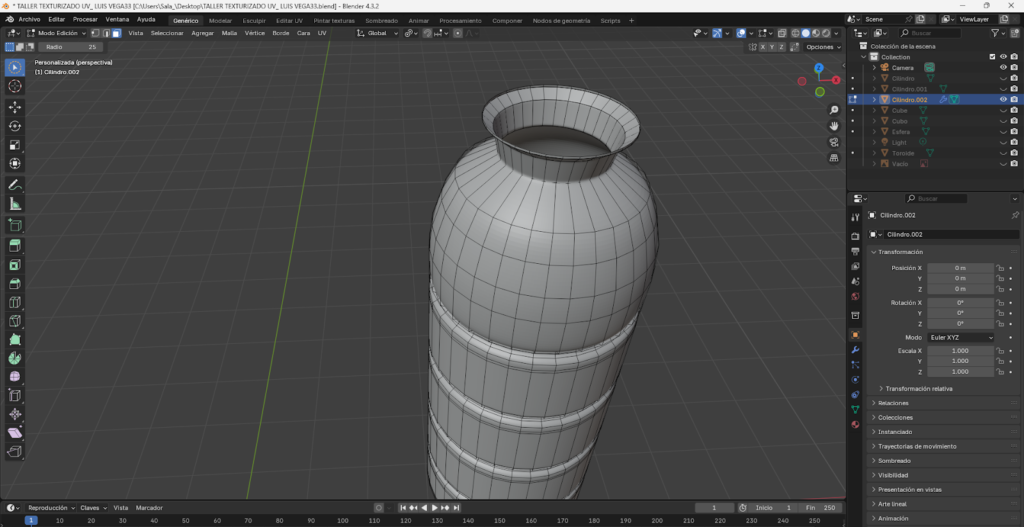Choose the Poly Build tool
The height and width of the screenshot is (527, 1024).
coord(15,340)
